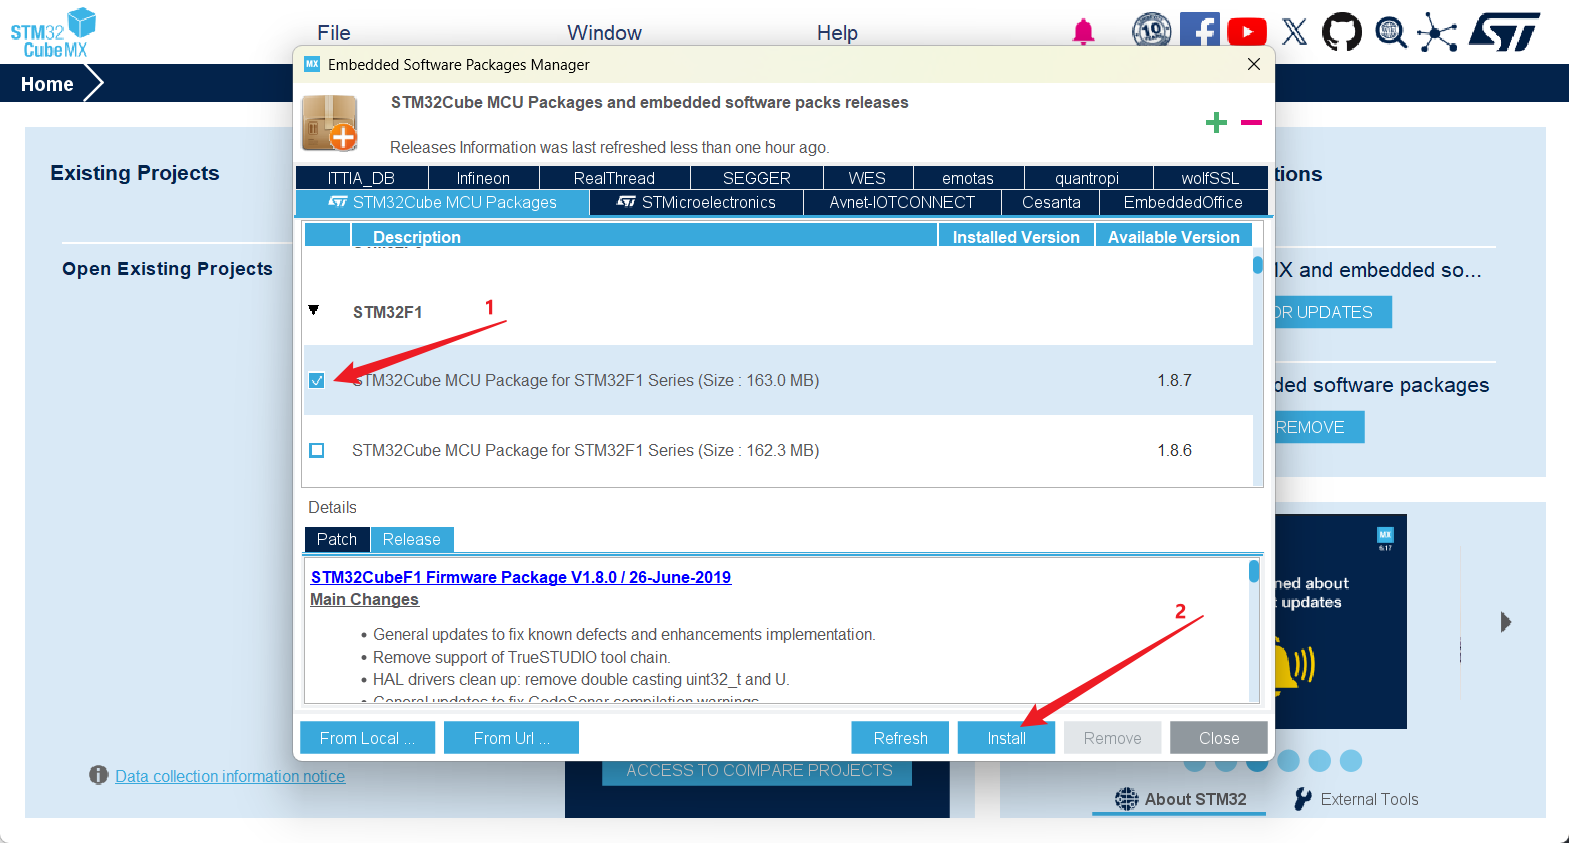The height and width of the screenshot is (843, 1569).
Task: Select the available version 1.8.6 cell
Action: [1175, 450]
